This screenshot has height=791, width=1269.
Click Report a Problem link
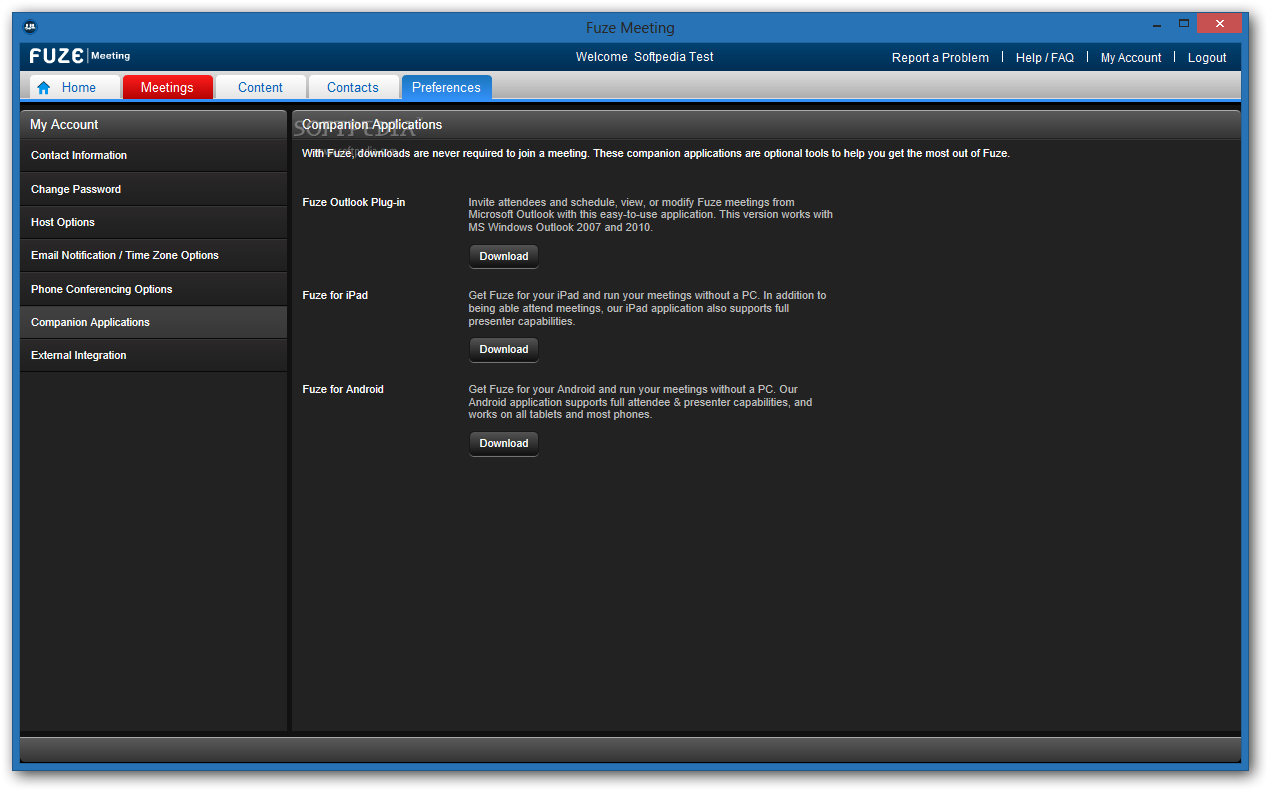pos(940,58)
